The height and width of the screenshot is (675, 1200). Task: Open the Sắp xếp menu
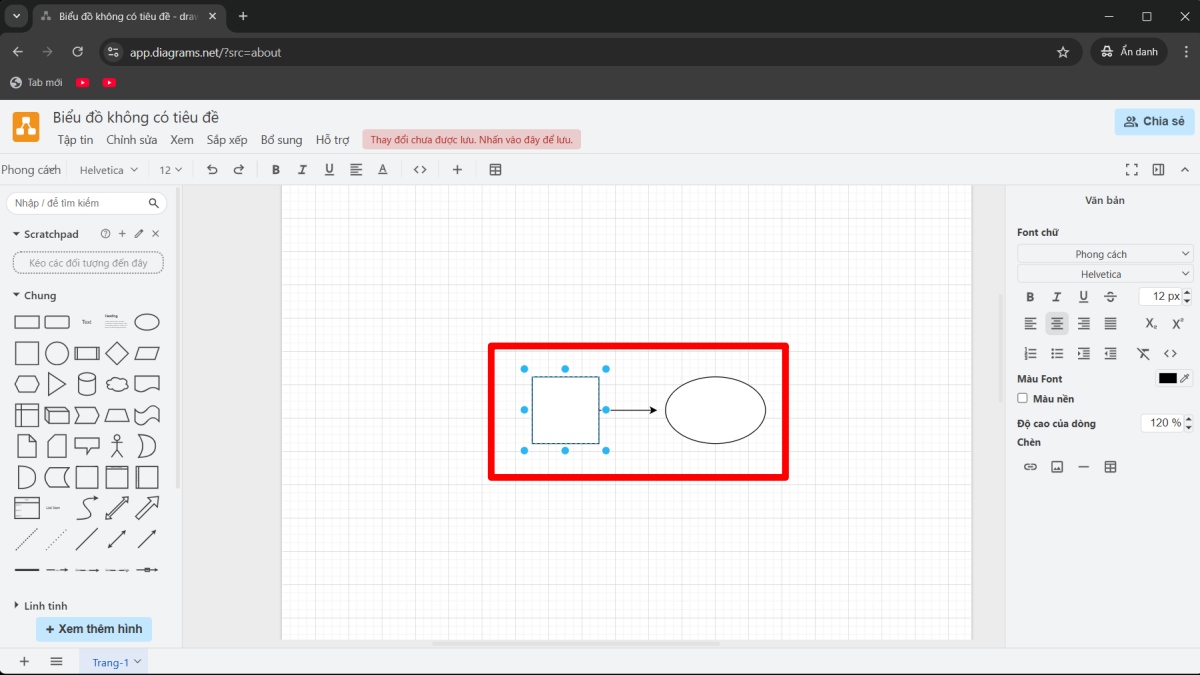coord(227,140)
